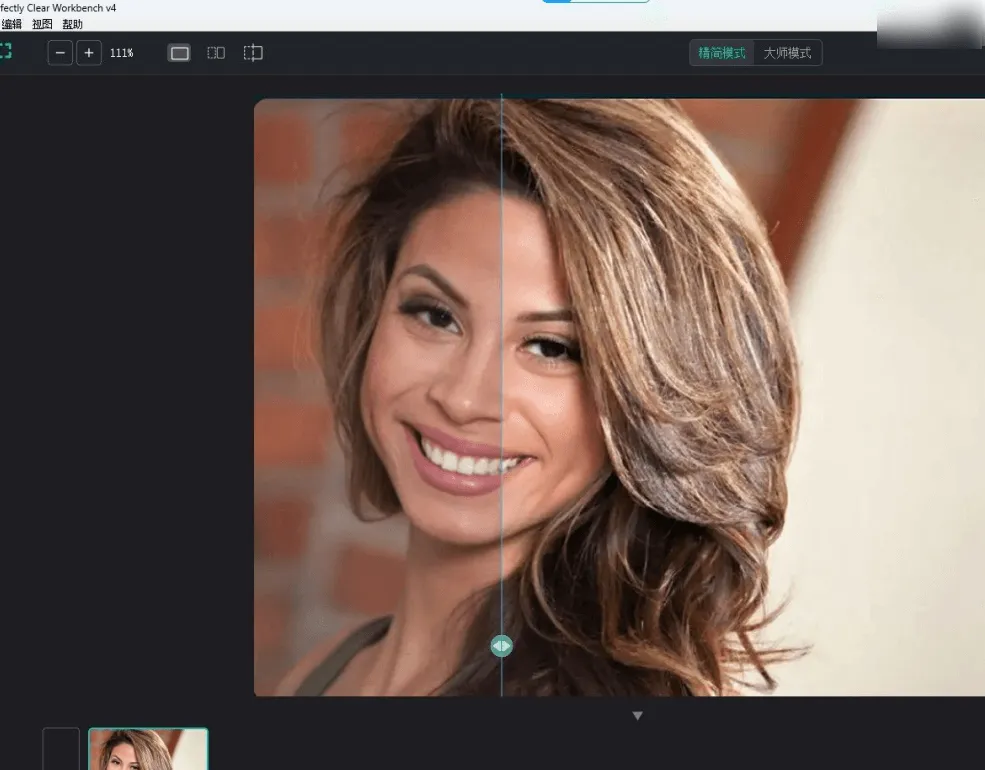This screenshot has width=985, height=770.
Task: Click the zoom out minus button
Action: coord(60,53)
